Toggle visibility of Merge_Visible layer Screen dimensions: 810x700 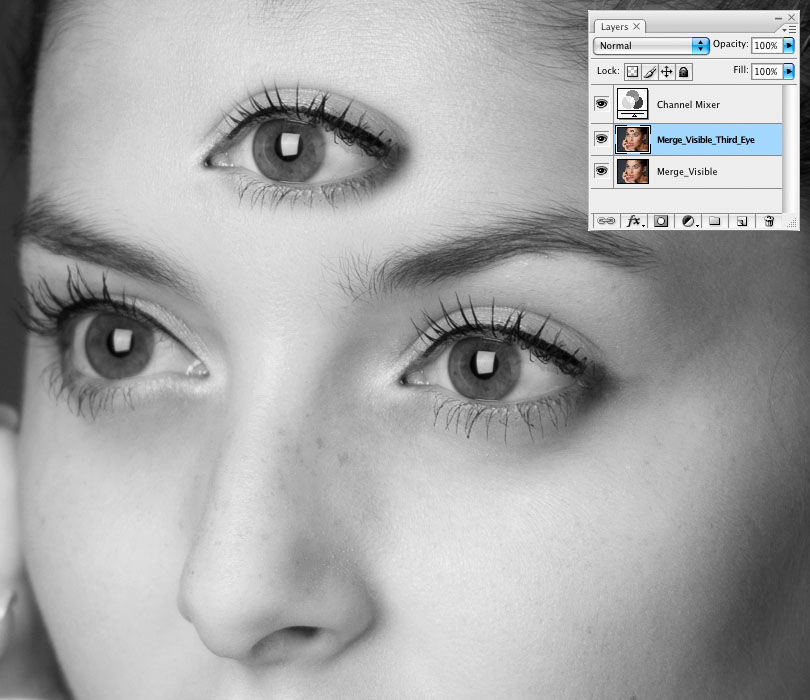click(602, 171)
